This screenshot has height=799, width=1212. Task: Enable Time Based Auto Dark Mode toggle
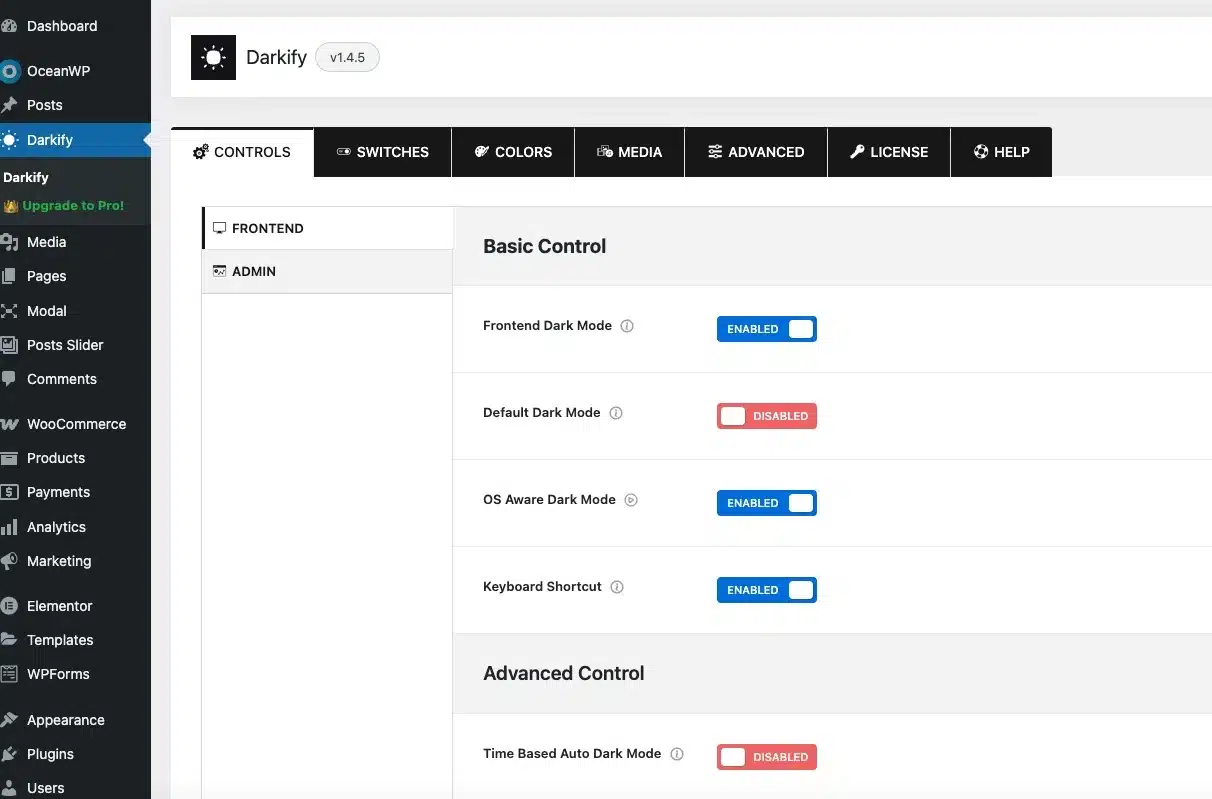767,757
